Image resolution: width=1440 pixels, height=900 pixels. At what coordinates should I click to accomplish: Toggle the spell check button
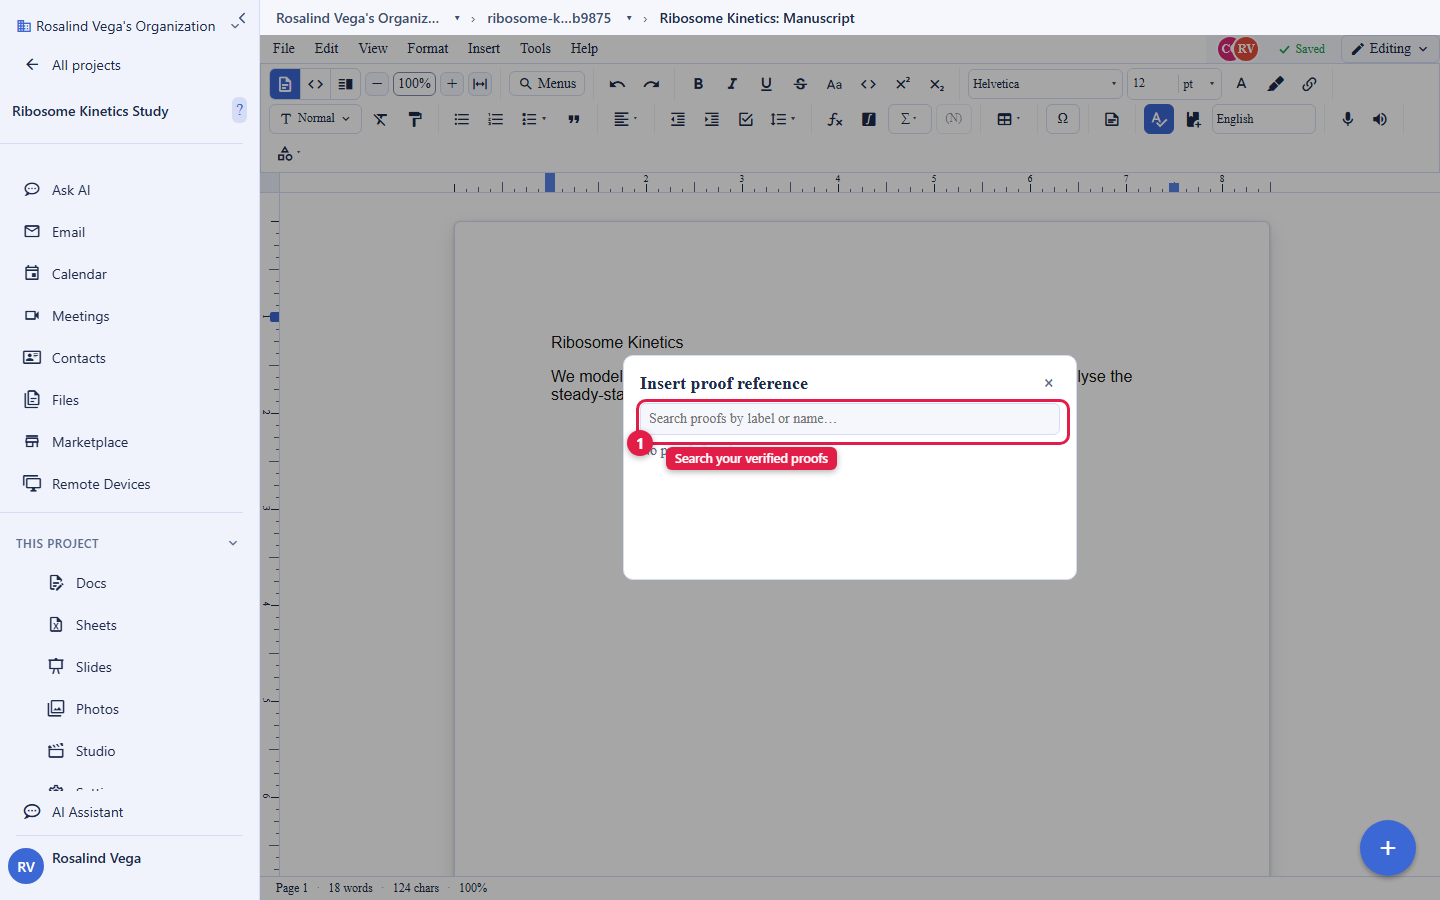(x=1158, y=119)
